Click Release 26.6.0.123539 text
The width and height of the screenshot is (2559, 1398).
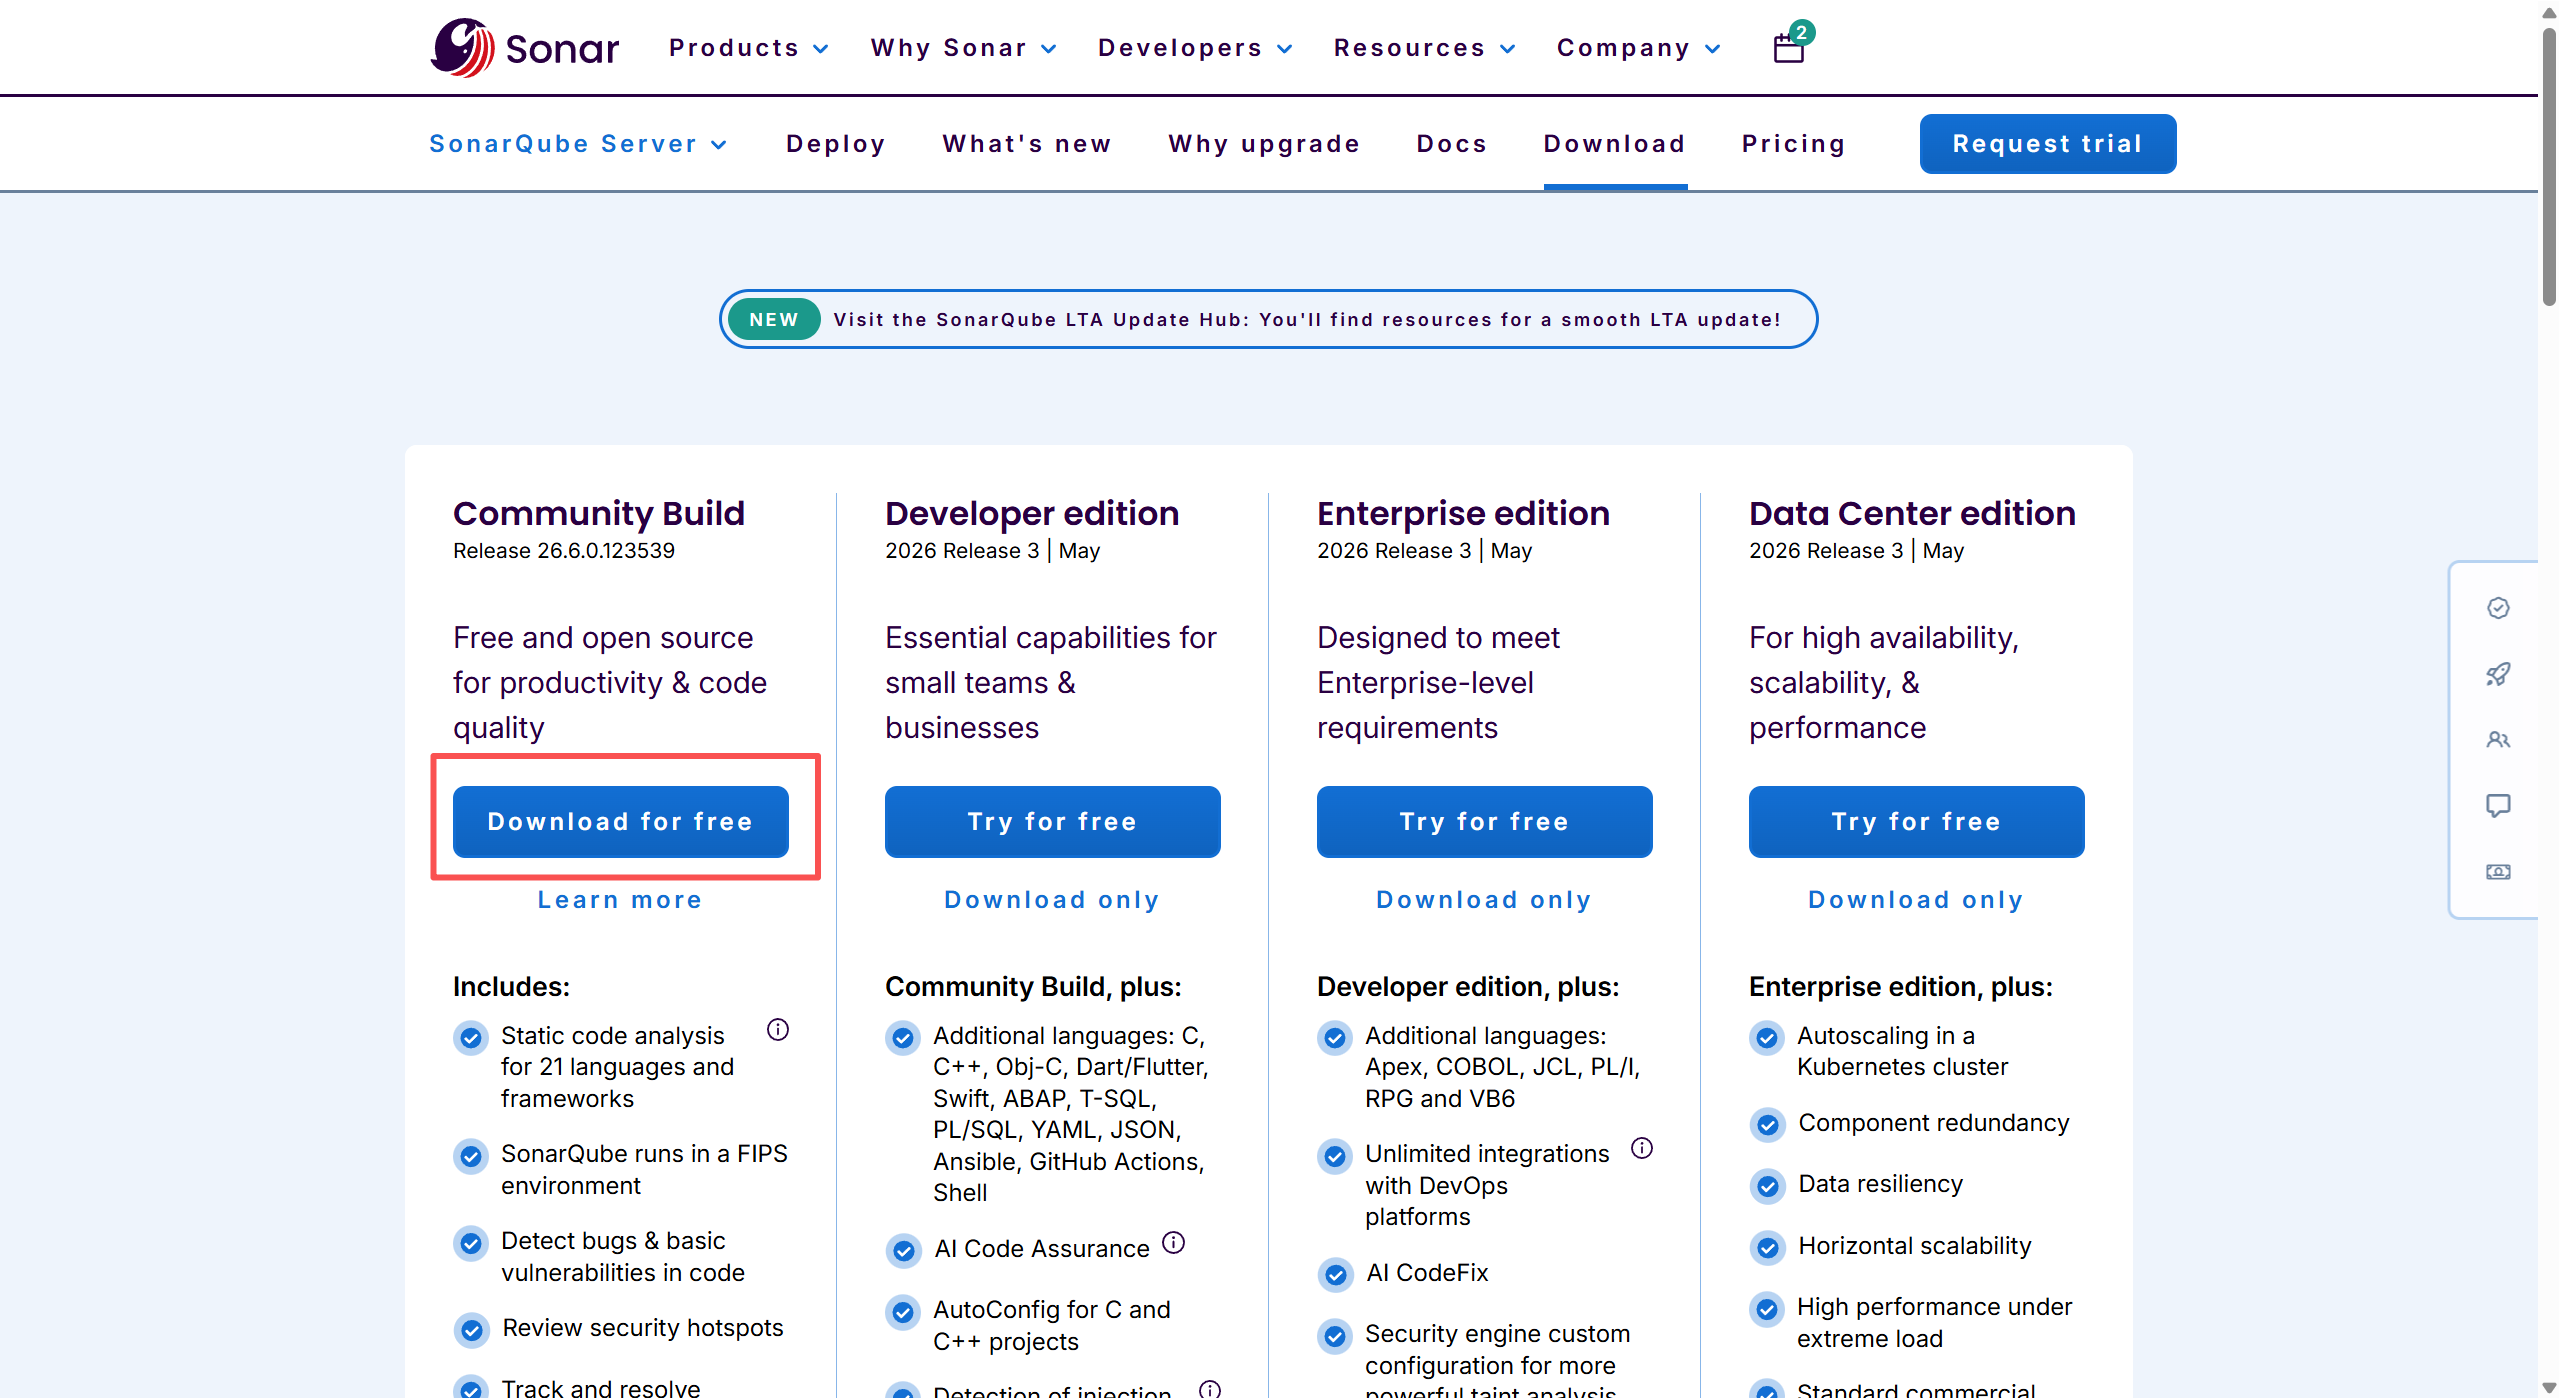point(564,551)
